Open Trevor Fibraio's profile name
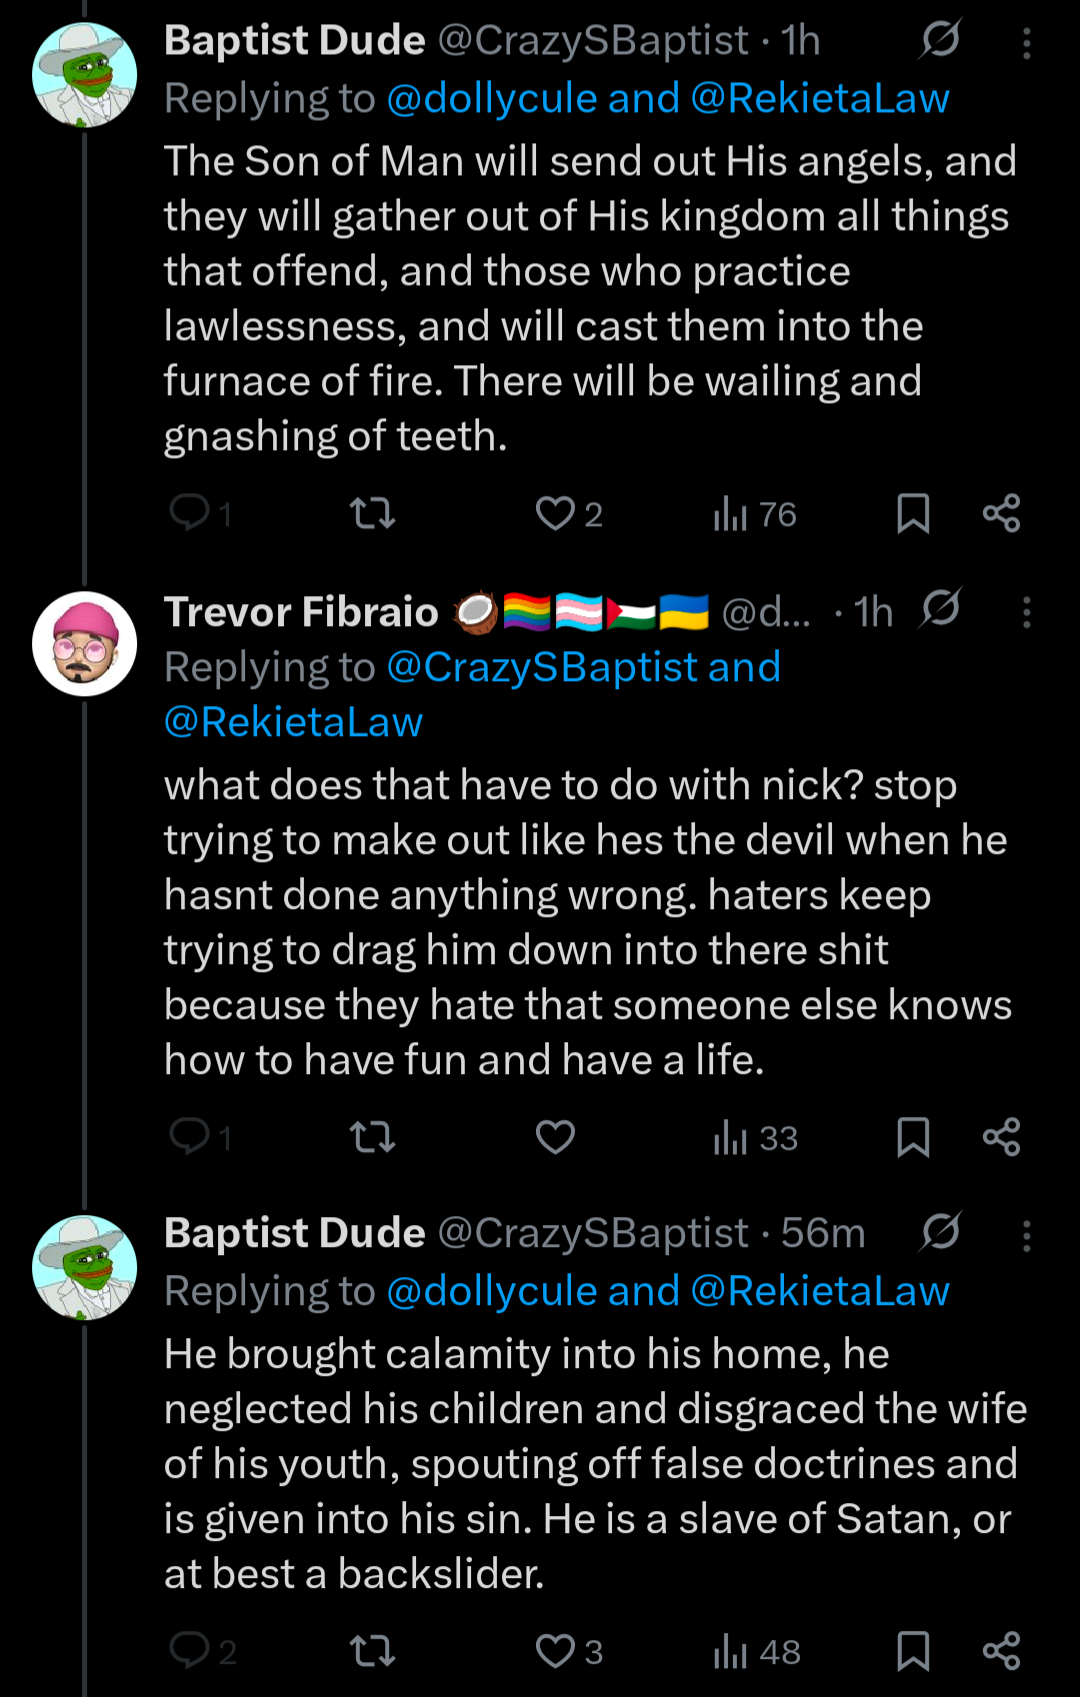Image resolution: width=1080 pixels, height=1697 pixels. 301,612
